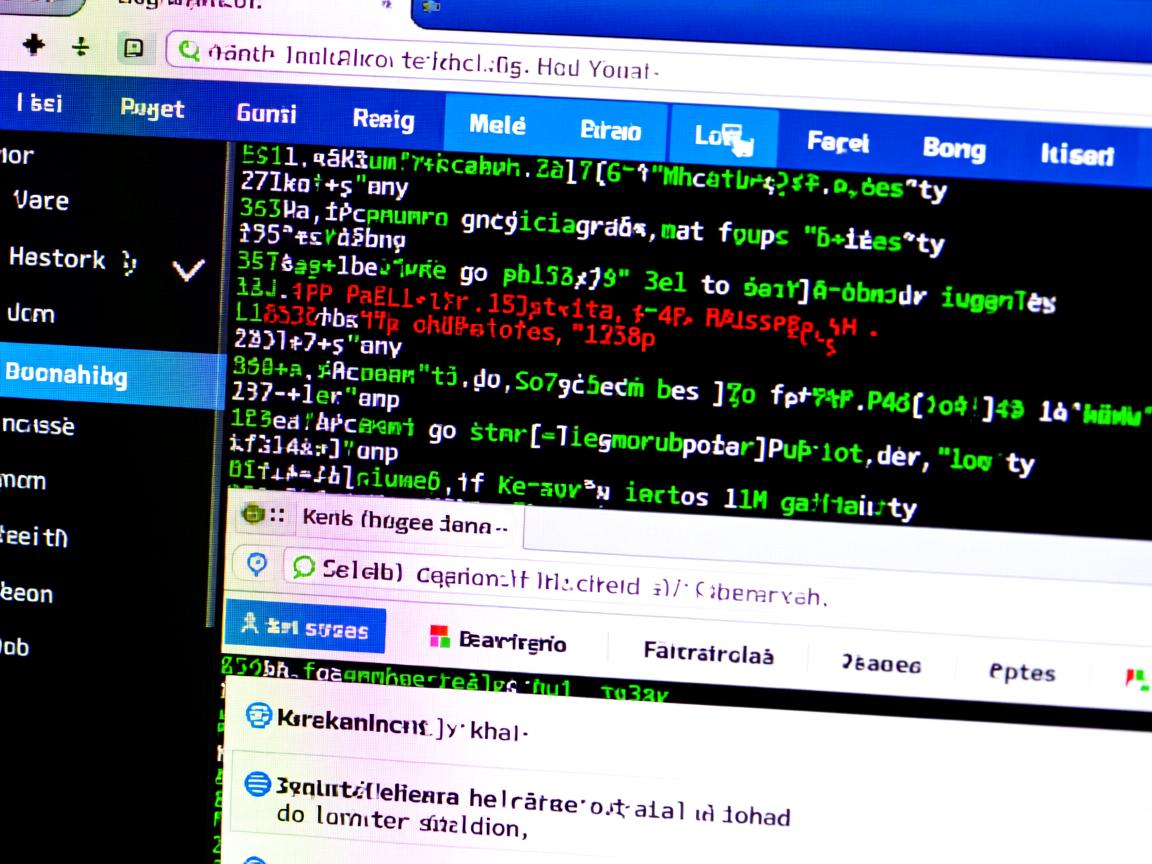Viewport: 1152px width, 864px height.
Task: Click the divide symbol icon in the top toolbar
Action: coord(82,47)
